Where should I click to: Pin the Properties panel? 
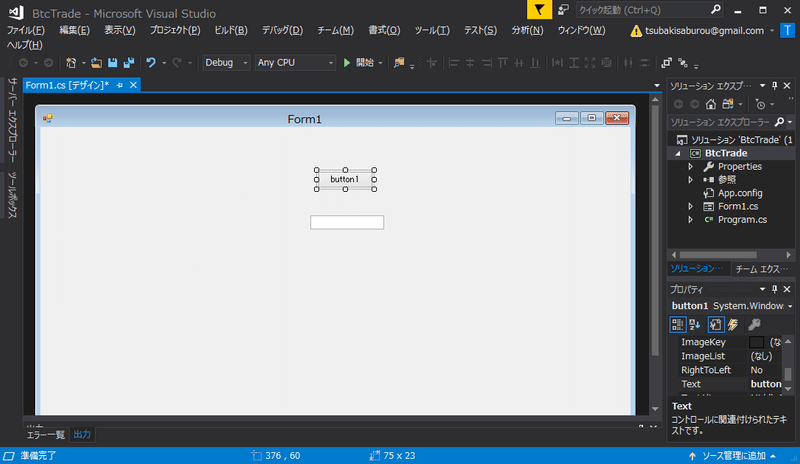click(774, 289)
